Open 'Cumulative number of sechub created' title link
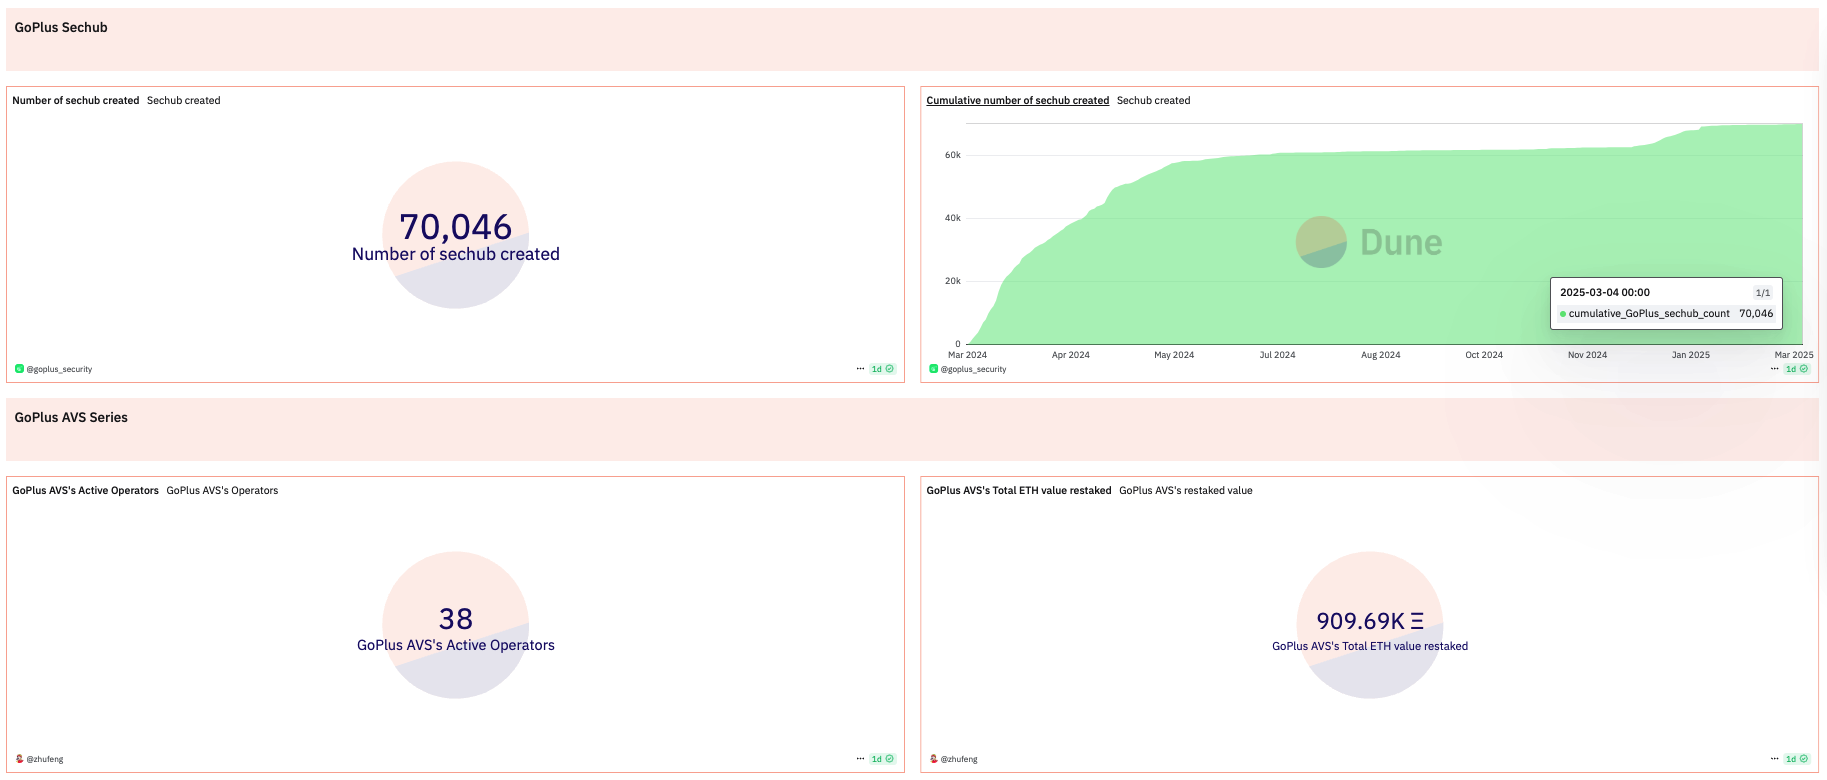The width and height of the screenshot is (1827, 780). click(x=1018, y=101)
